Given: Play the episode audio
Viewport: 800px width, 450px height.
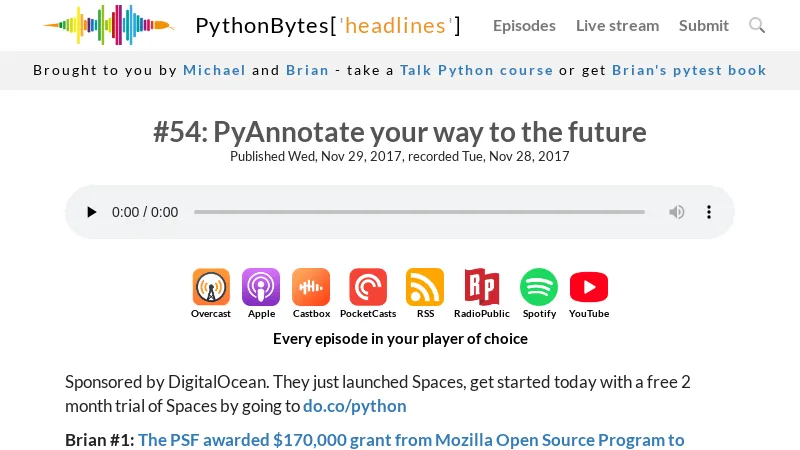Looking at the screenshot, I should 92,212.
